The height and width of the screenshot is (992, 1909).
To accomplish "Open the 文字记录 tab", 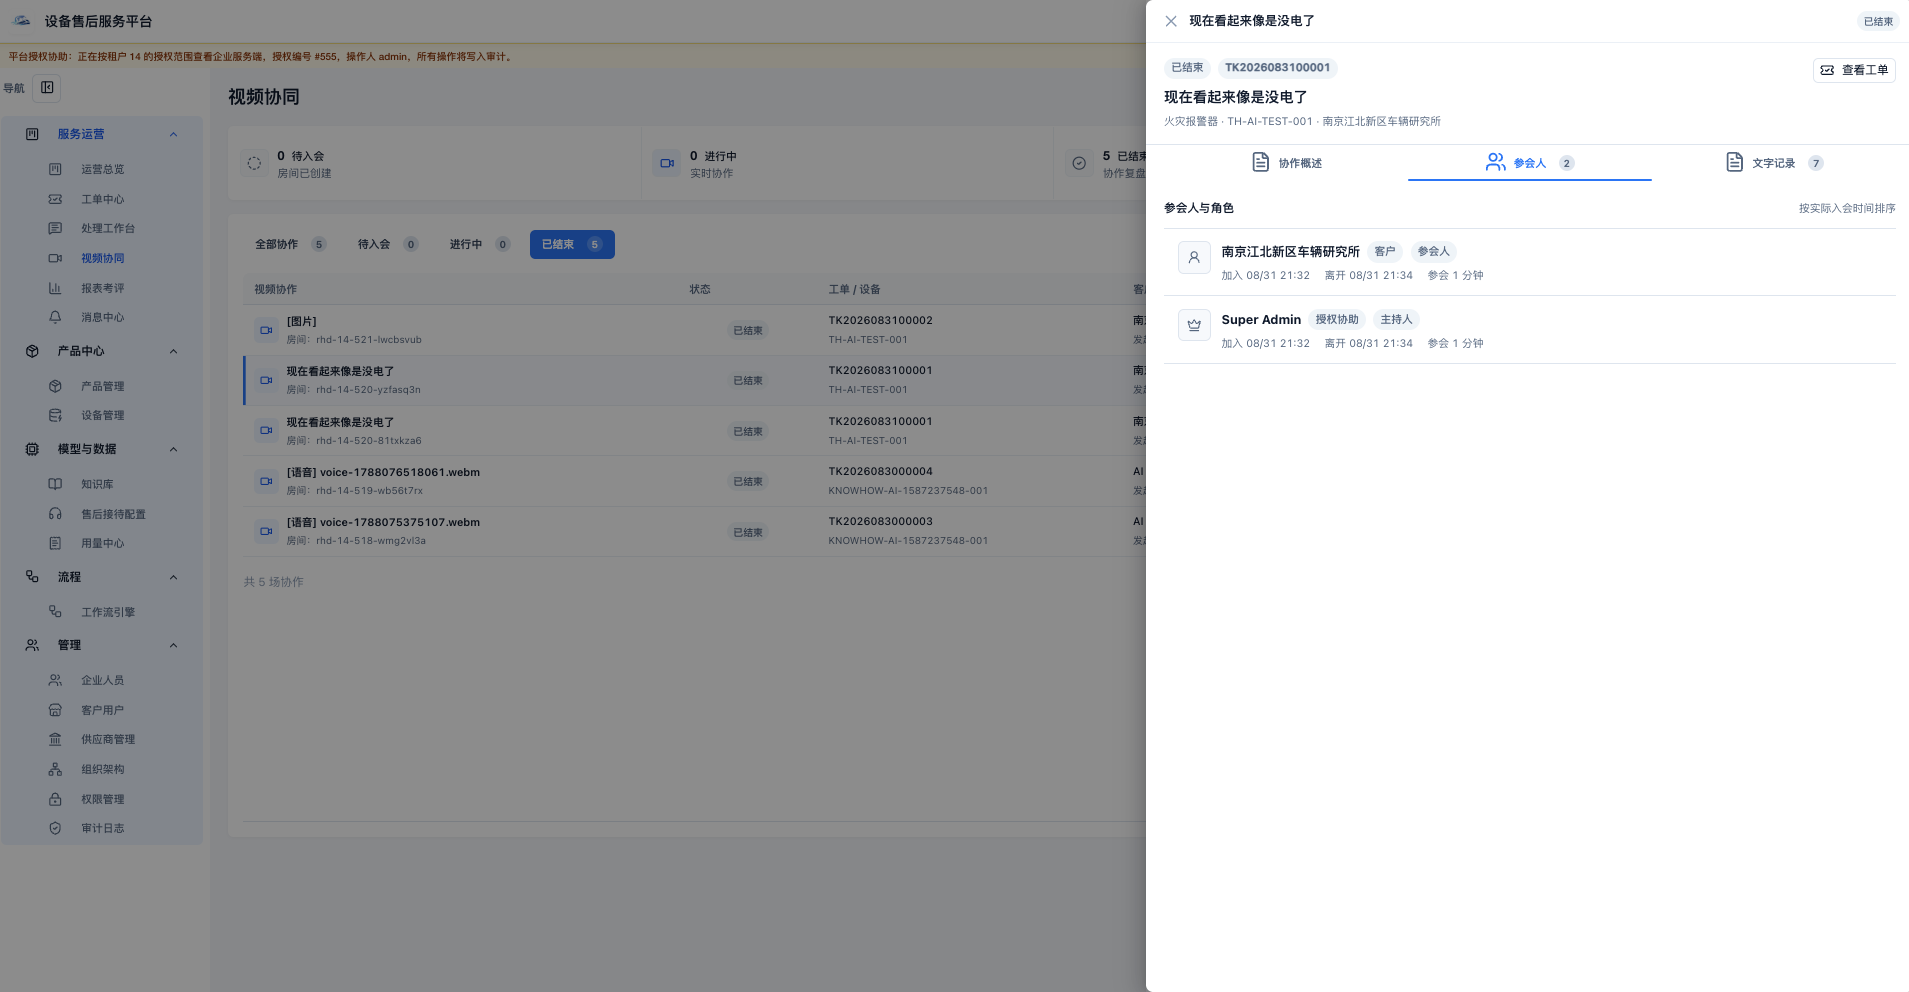I will coord(1774,163).
